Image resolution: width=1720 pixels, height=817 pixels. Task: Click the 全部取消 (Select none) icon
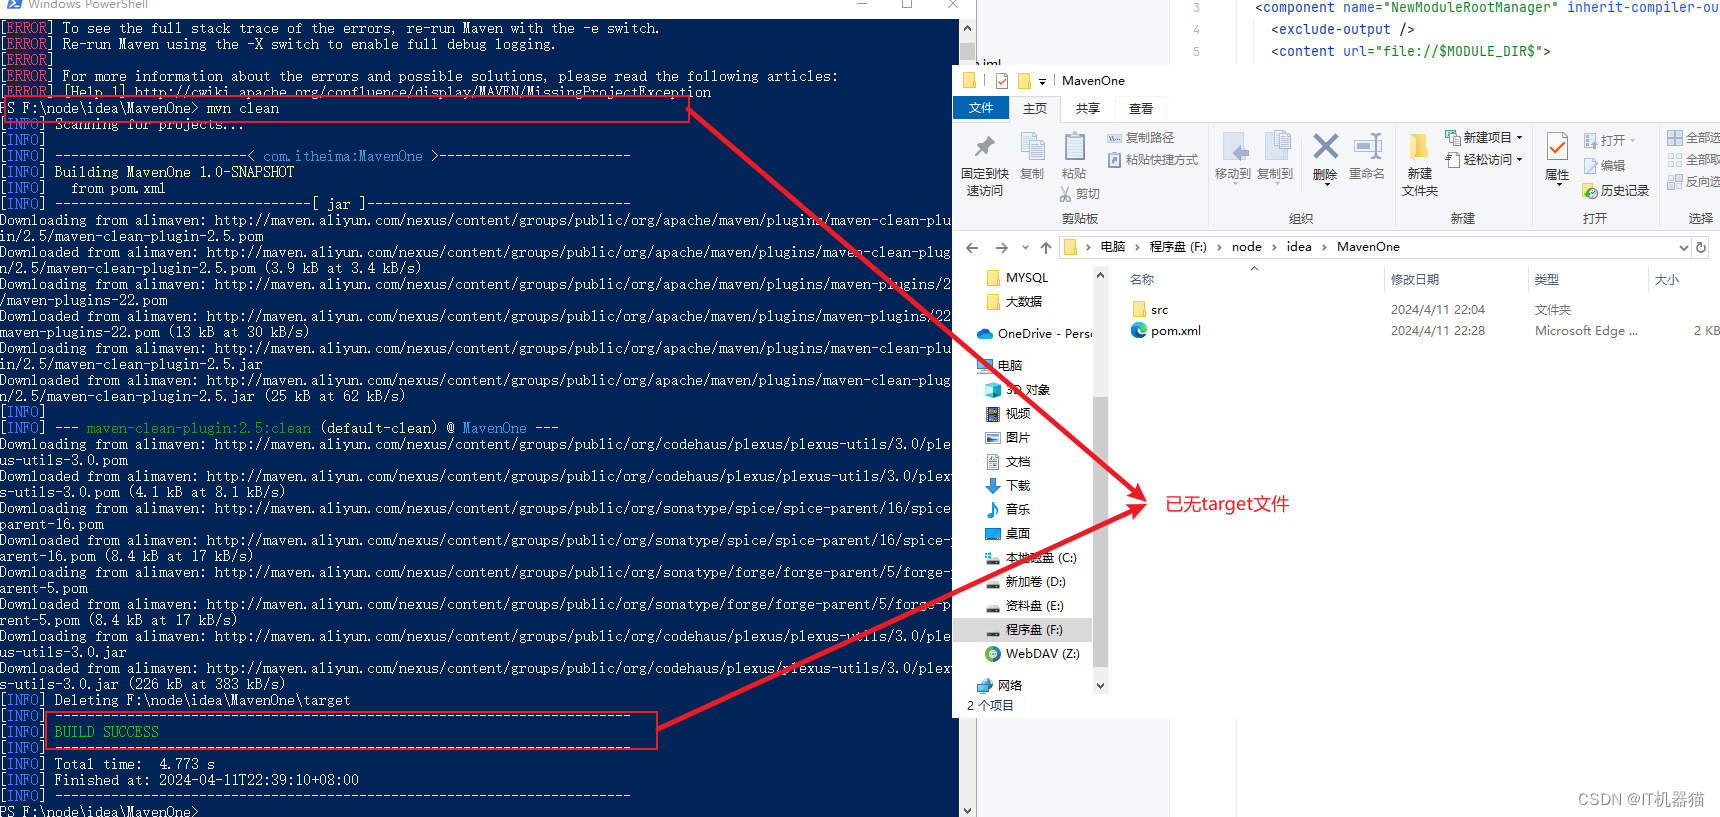coord(1675,160)
